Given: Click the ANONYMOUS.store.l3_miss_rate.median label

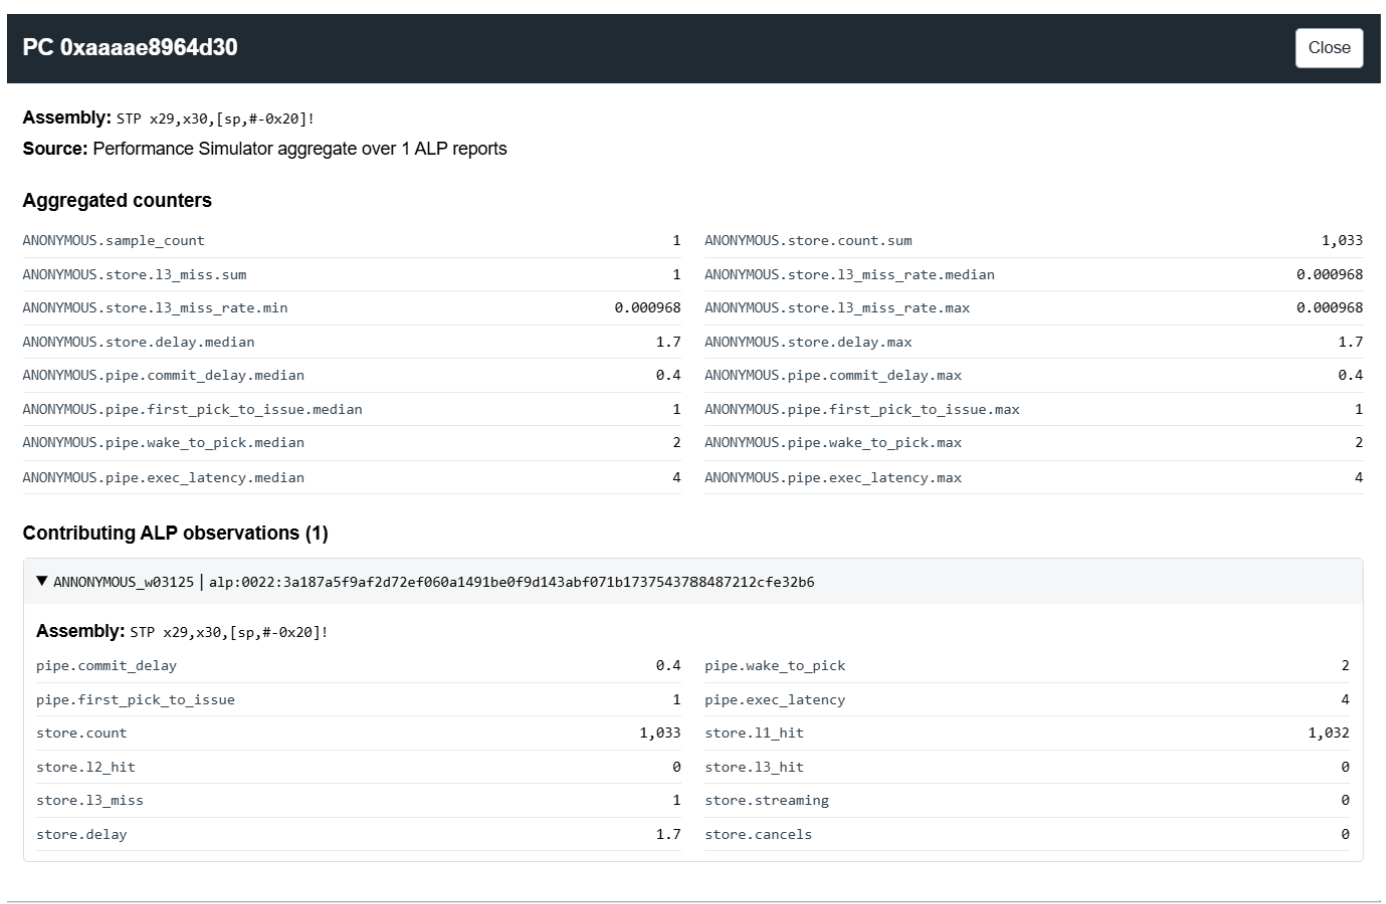Looking at the screenshot, I should click(849, 275).
